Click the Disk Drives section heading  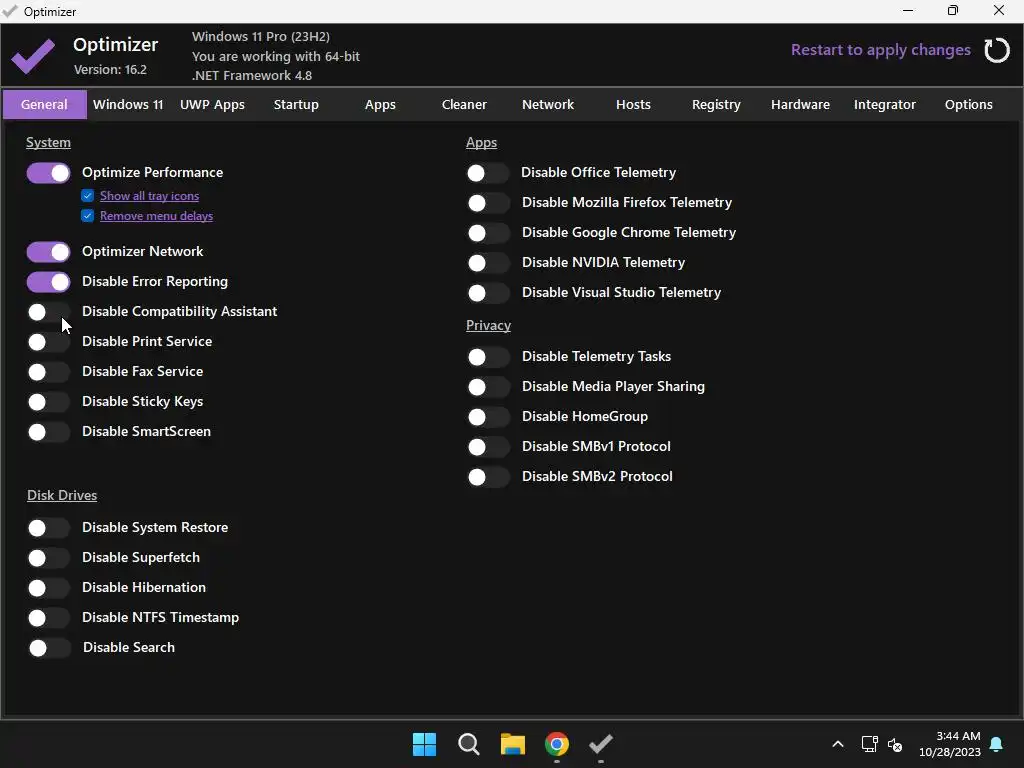[x=62, y=496]
